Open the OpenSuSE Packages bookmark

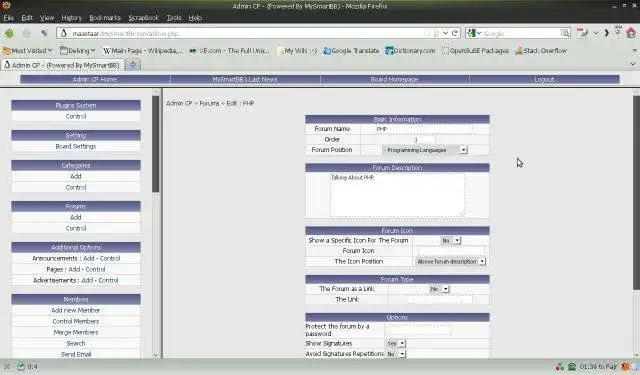476,51
